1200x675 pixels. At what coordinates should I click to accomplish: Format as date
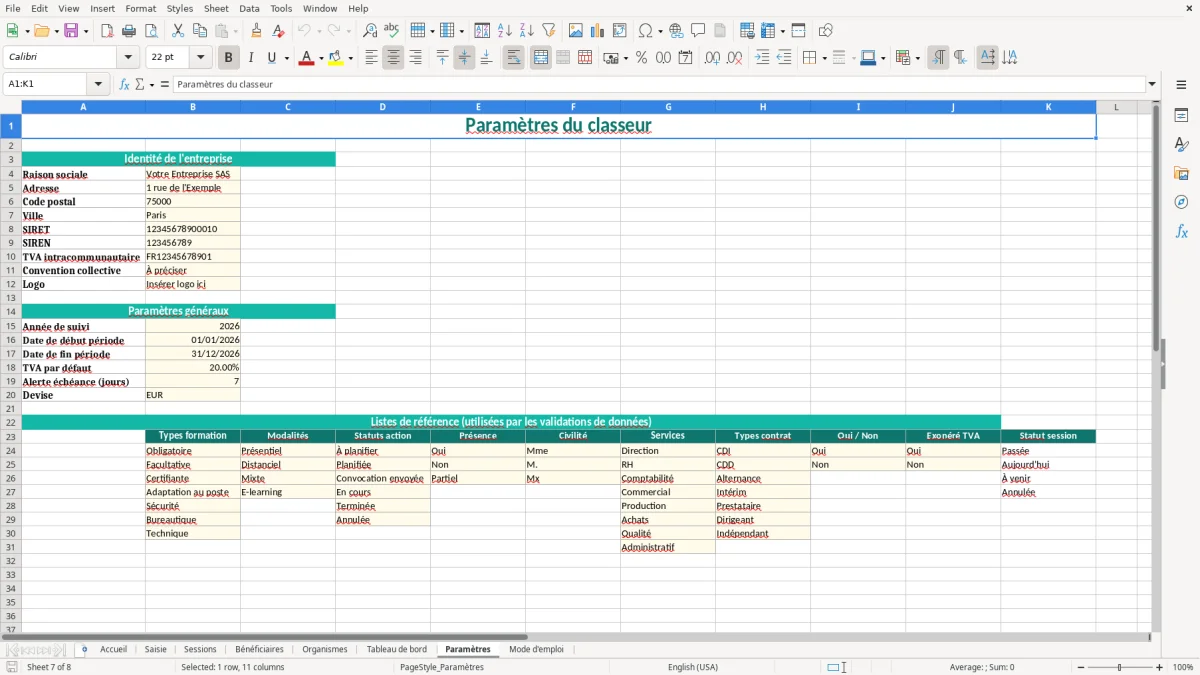coord(685,58)
